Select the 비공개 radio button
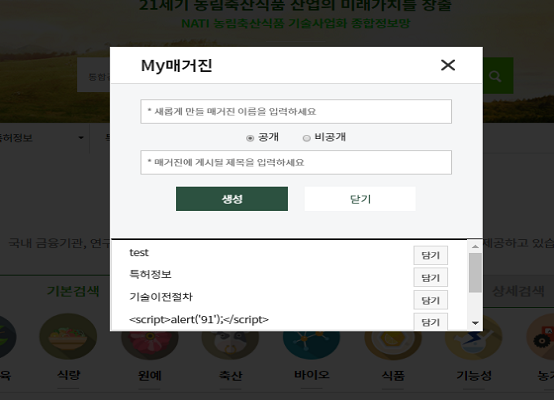554x400 pixels. click(306, 138)
